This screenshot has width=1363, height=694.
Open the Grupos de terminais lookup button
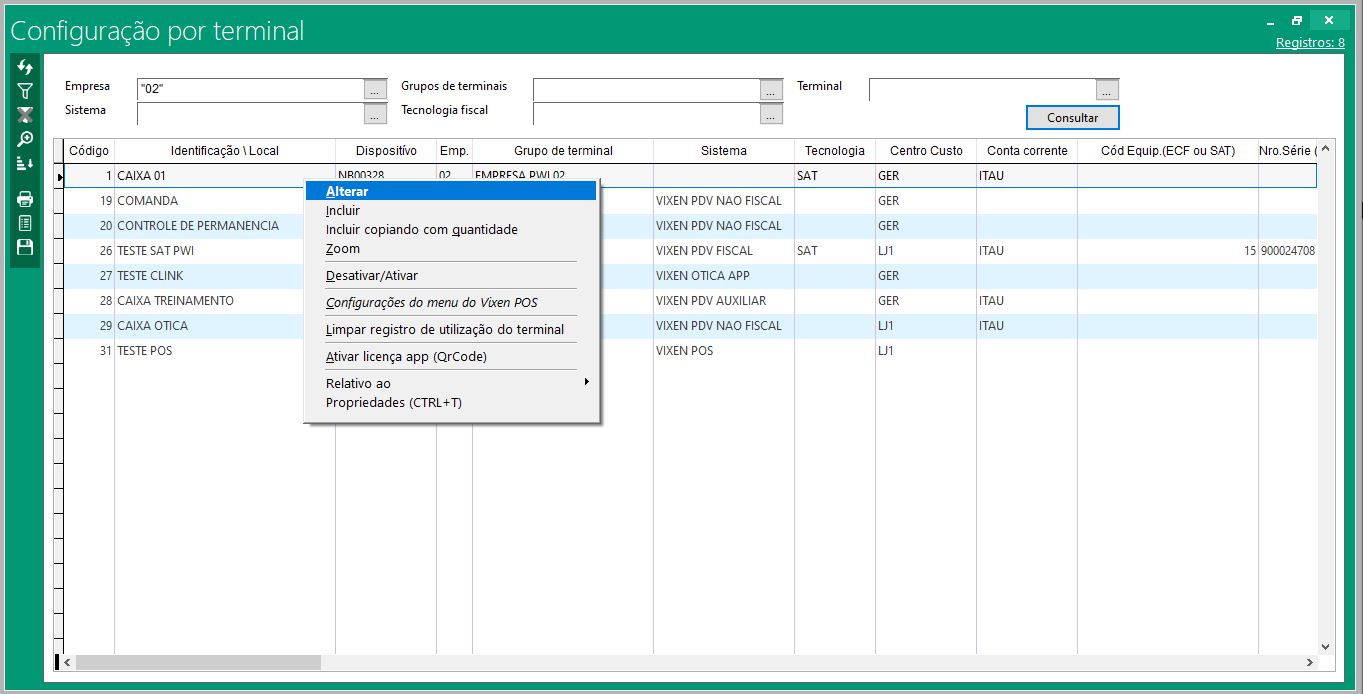[771, 90]
